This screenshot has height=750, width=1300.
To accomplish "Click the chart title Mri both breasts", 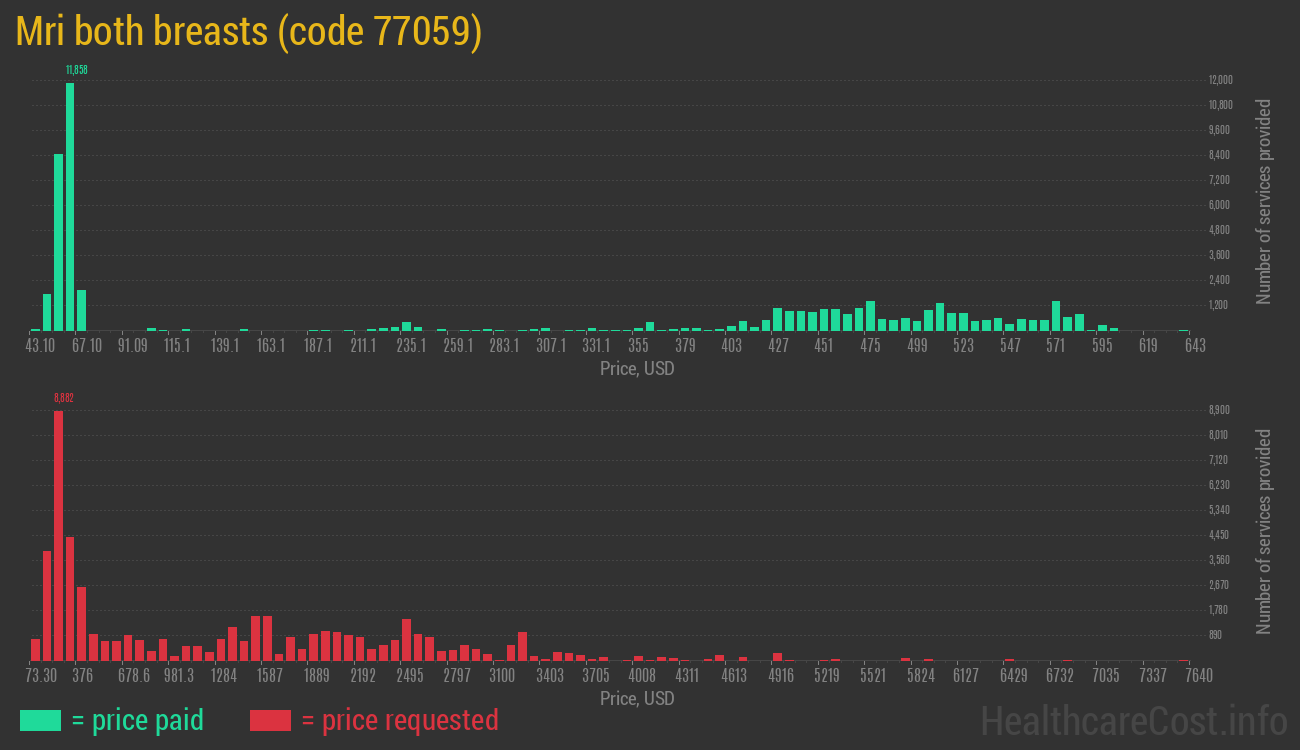I will [248, 32].
